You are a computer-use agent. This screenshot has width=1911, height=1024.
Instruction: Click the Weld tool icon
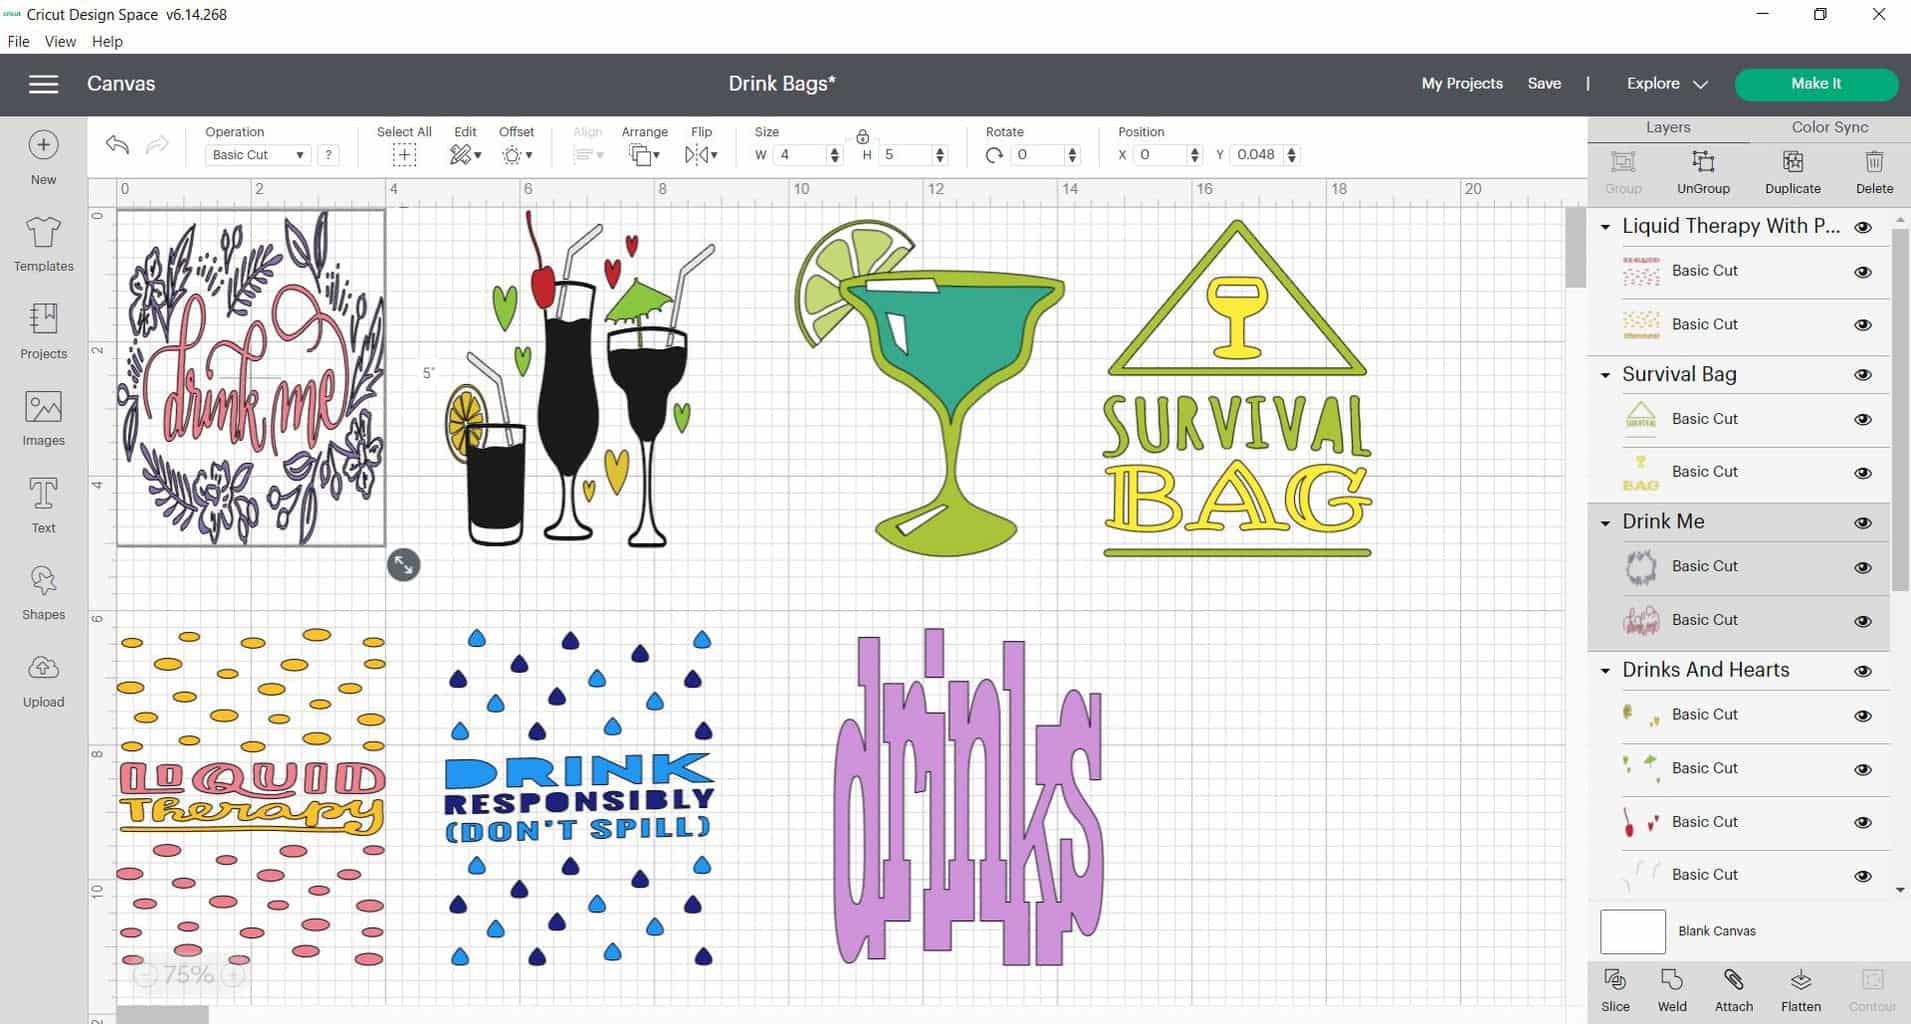1671,990
